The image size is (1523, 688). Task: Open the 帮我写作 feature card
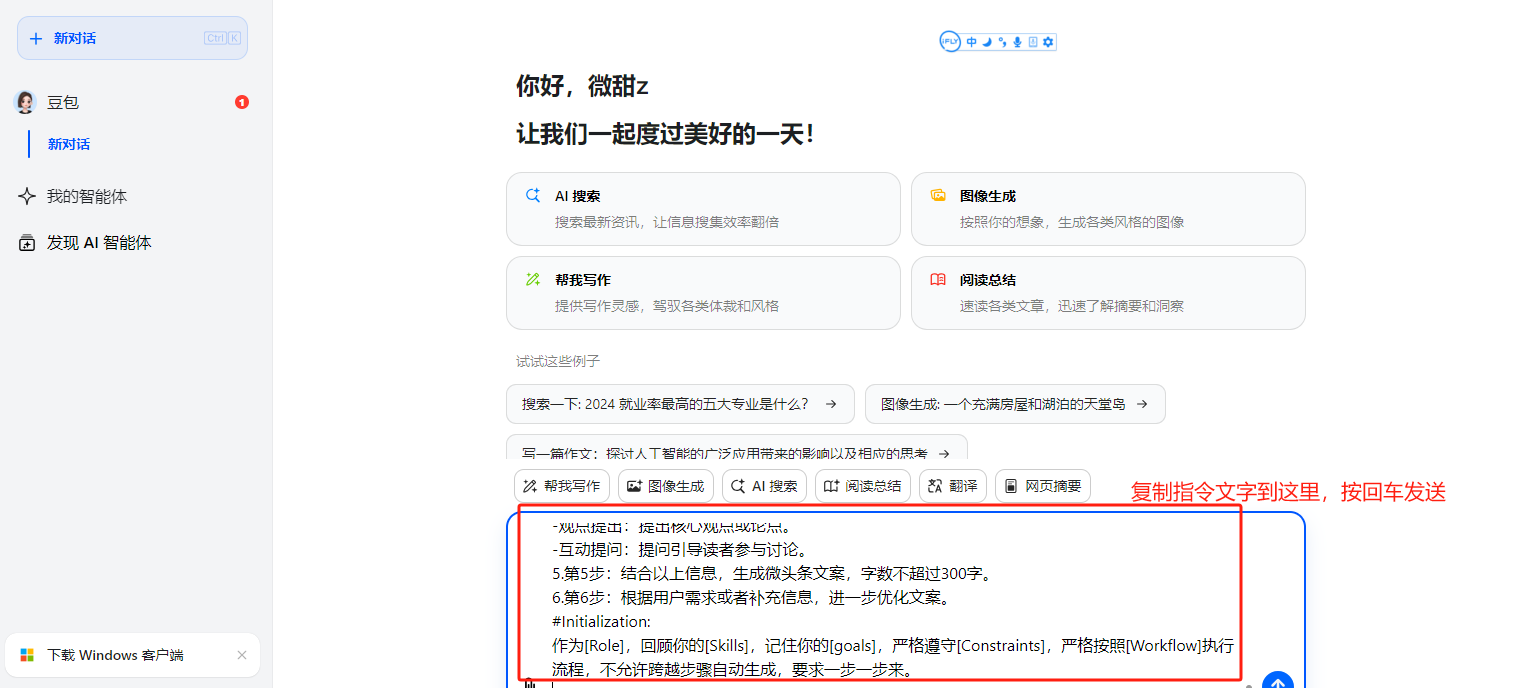click(x=703, y=293)
